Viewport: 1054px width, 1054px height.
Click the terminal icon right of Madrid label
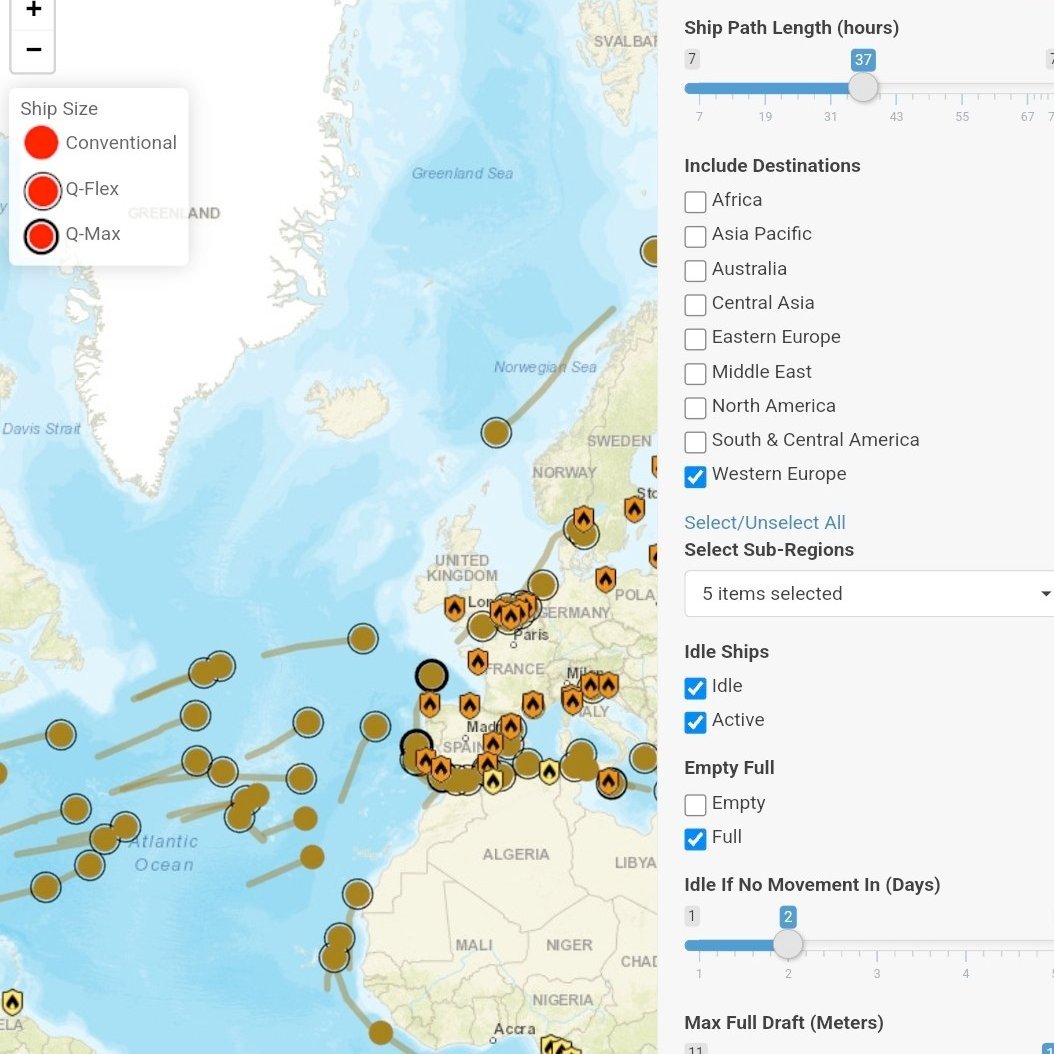(511, 727)
